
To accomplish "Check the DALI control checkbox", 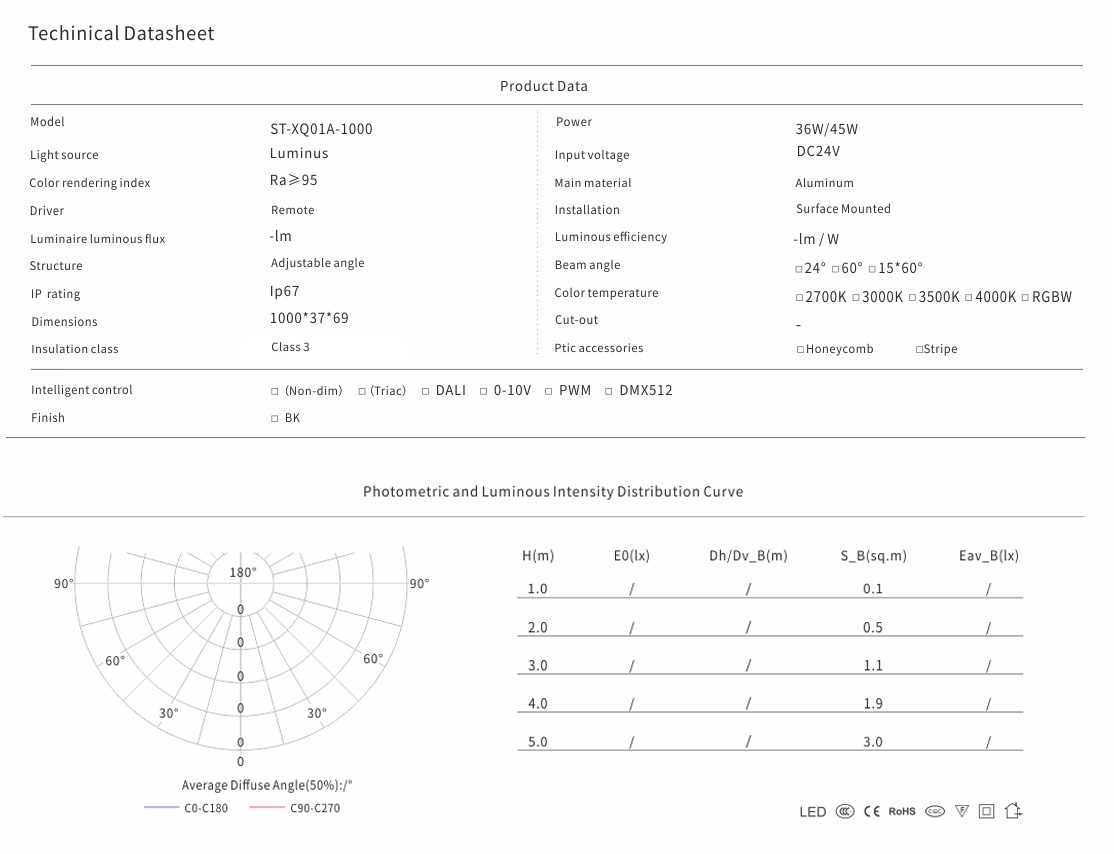I will click(x=426, y=392).
